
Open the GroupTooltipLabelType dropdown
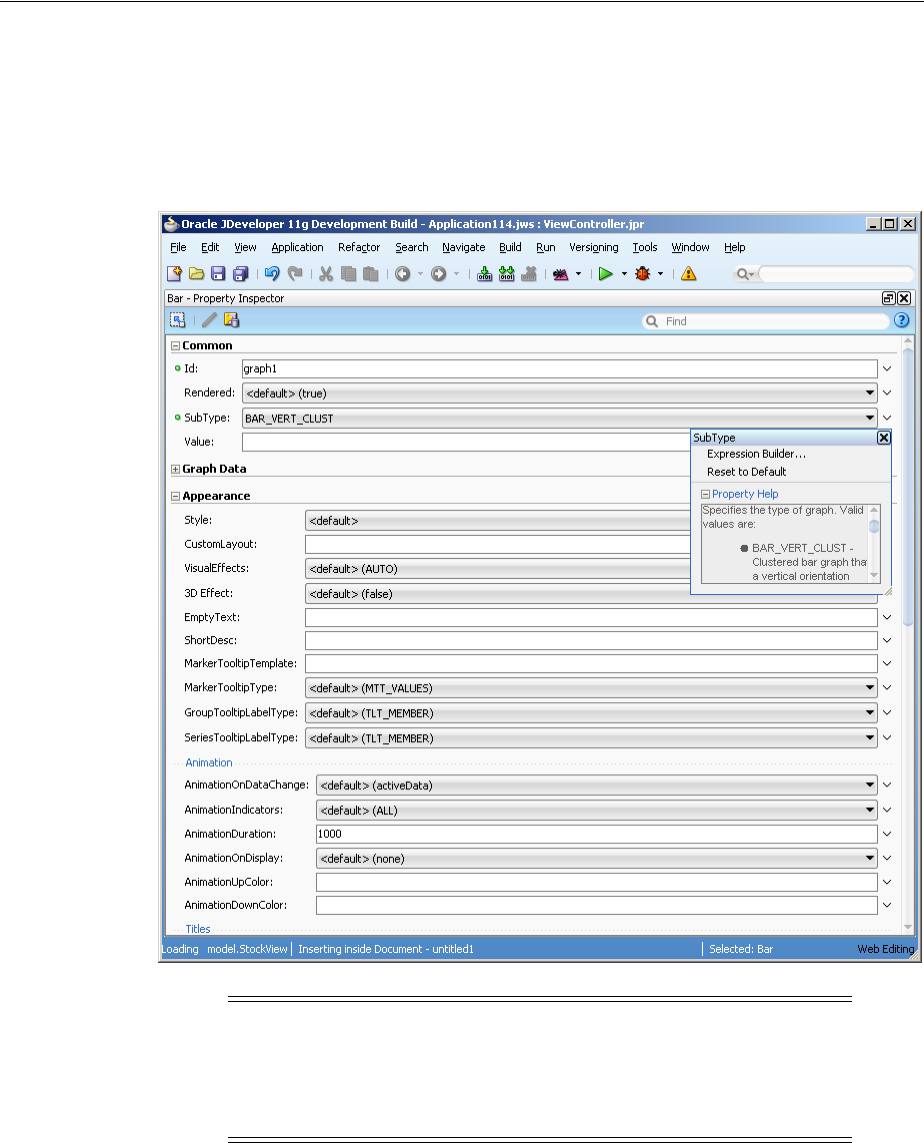(870, 712)
